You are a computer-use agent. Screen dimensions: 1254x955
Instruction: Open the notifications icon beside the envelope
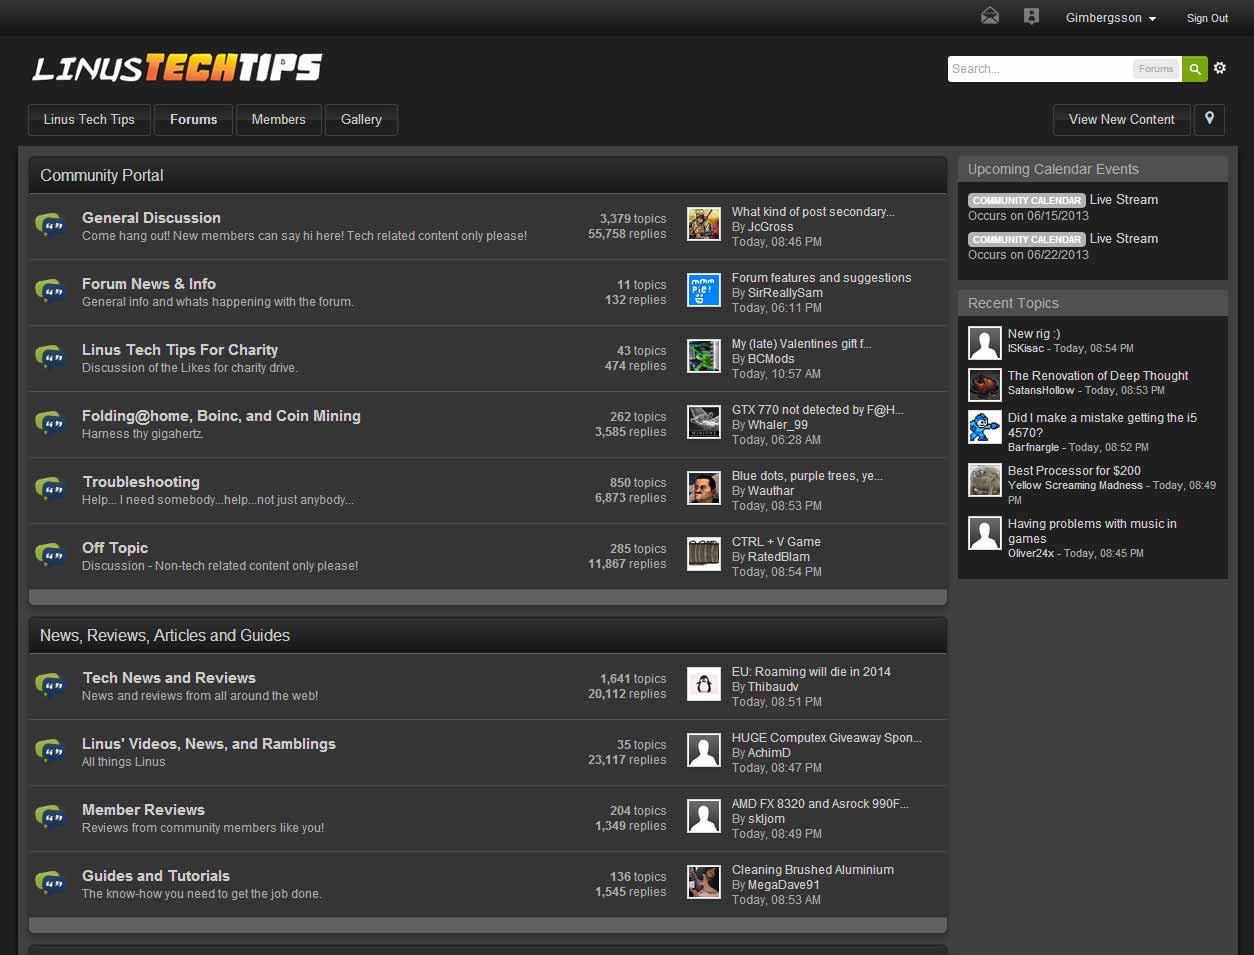pos(1031,16)
